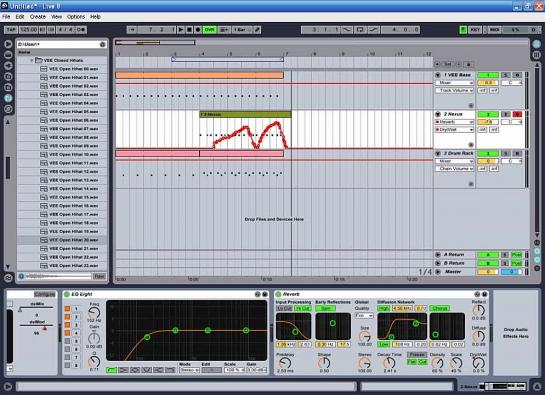Adjust the Reverb Dry/Wet knob
This screenshot has width=545, height=395.
point(479,363)
